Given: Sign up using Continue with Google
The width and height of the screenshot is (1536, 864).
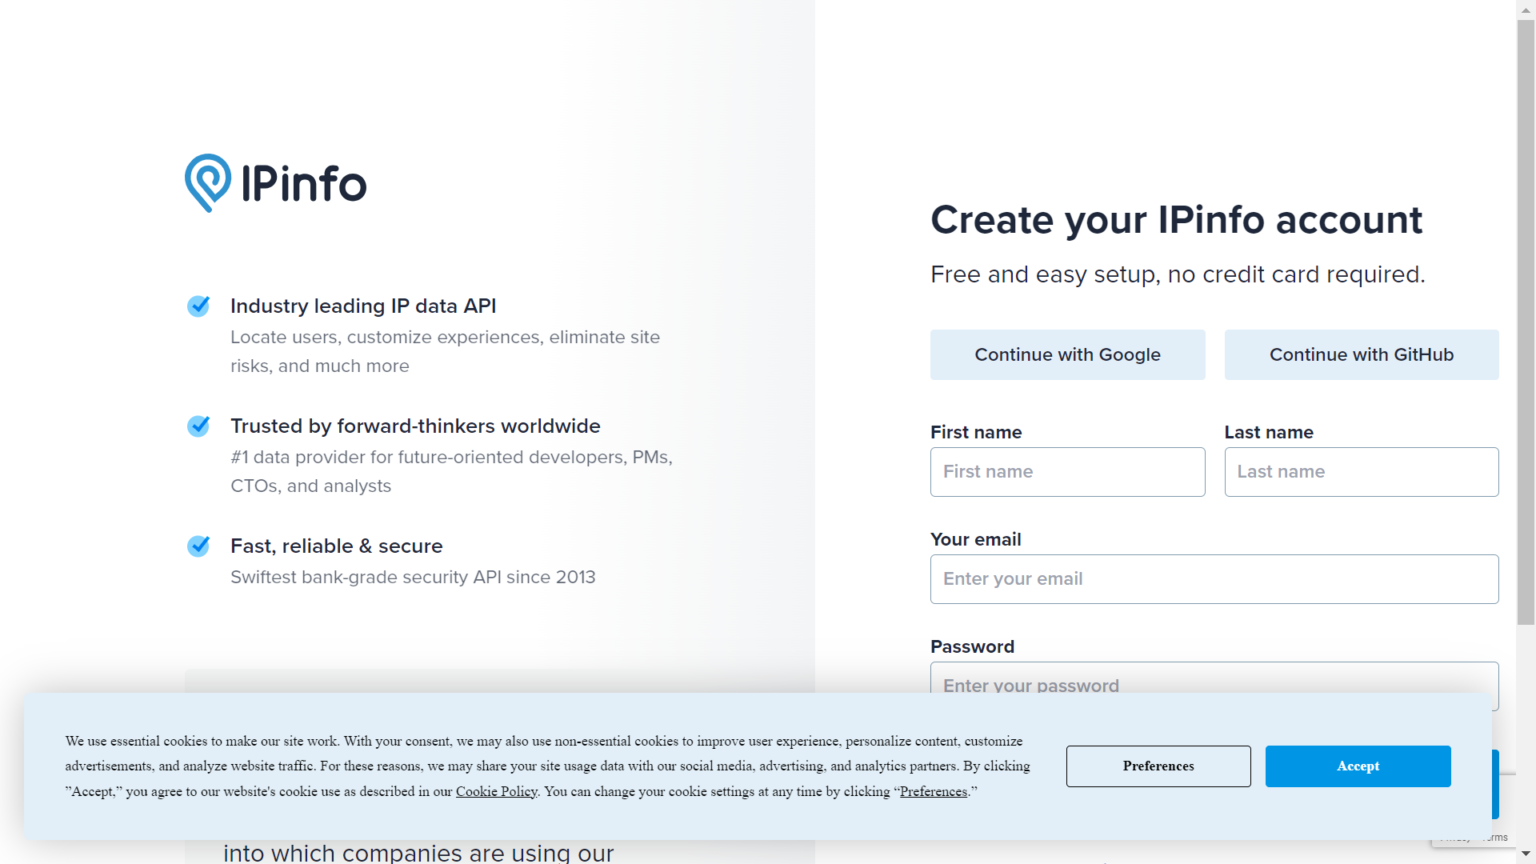Looking at the screenshot, I should point(1067,355).
